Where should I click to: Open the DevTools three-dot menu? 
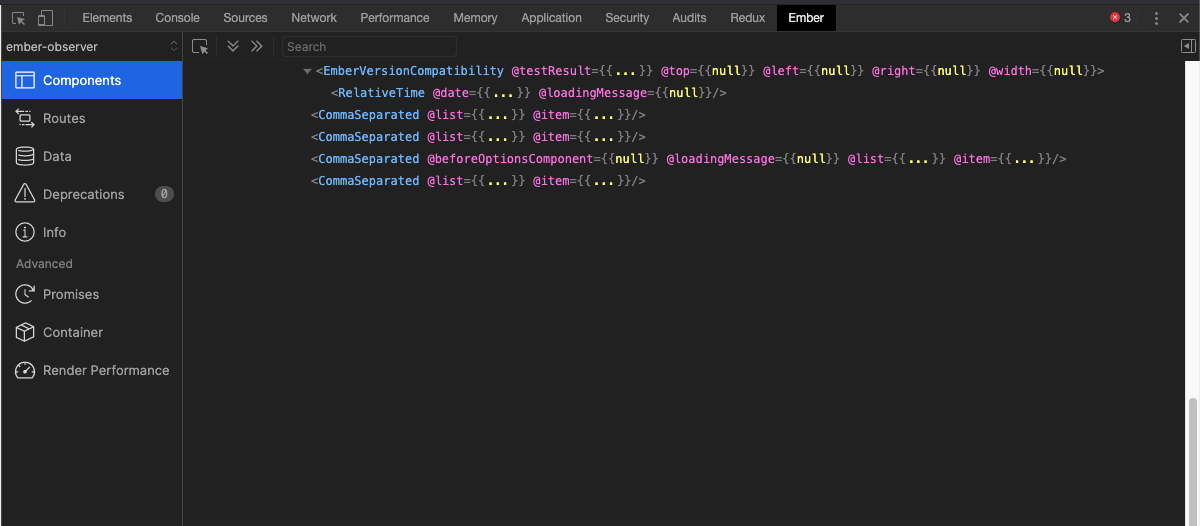1157,18
